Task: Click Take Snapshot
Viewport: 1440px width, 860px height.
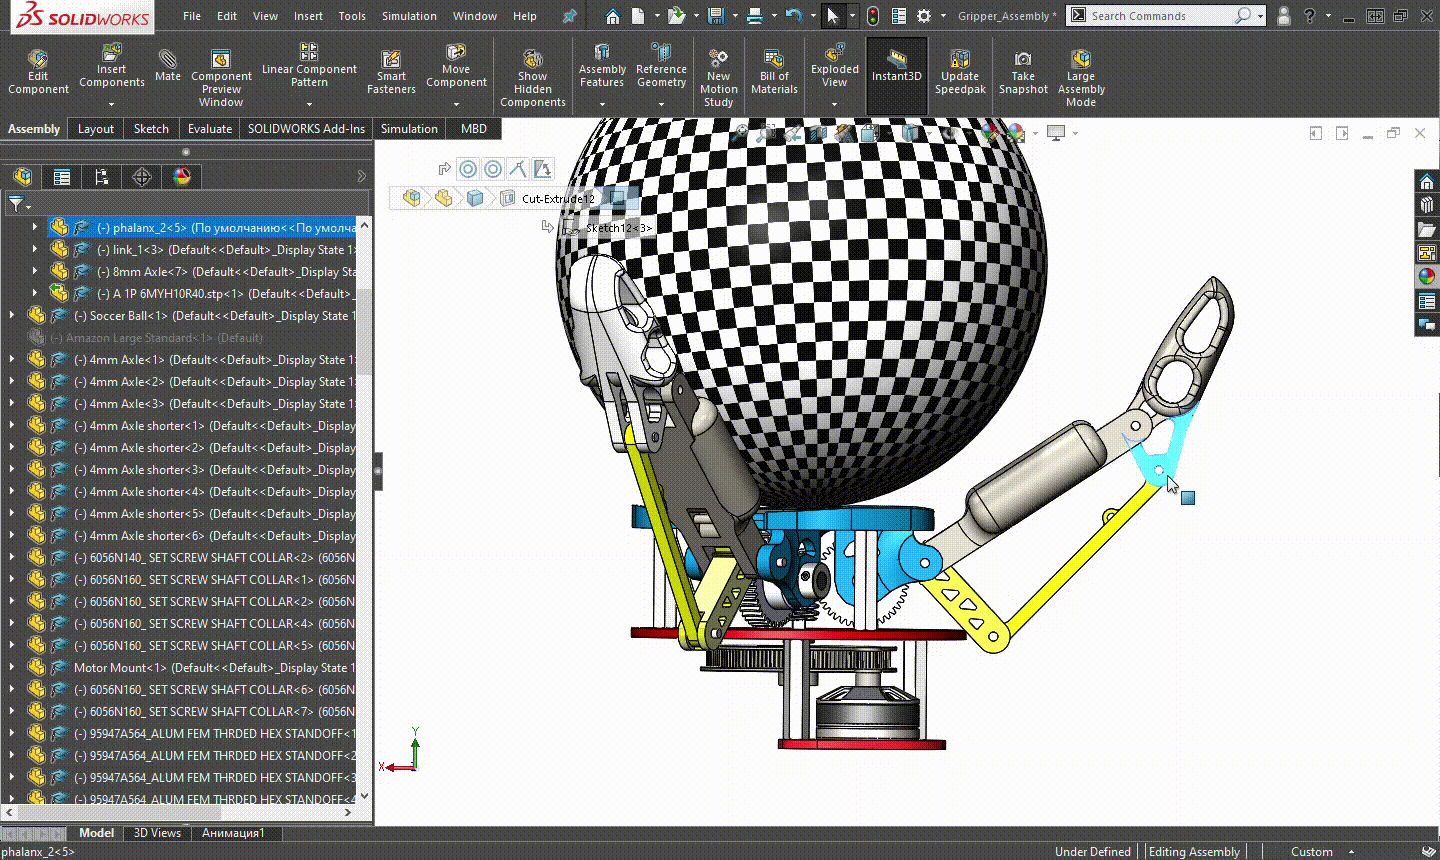Action: click(1023, 72)
